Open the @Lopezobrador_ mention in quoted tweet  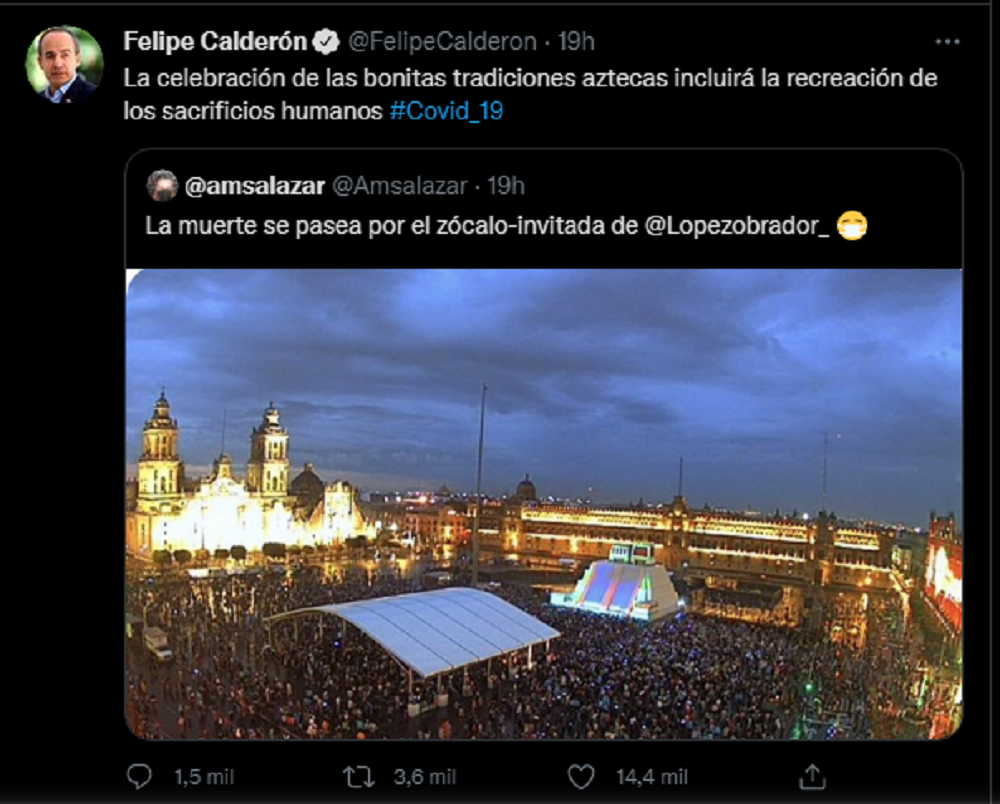click(732, 226)
